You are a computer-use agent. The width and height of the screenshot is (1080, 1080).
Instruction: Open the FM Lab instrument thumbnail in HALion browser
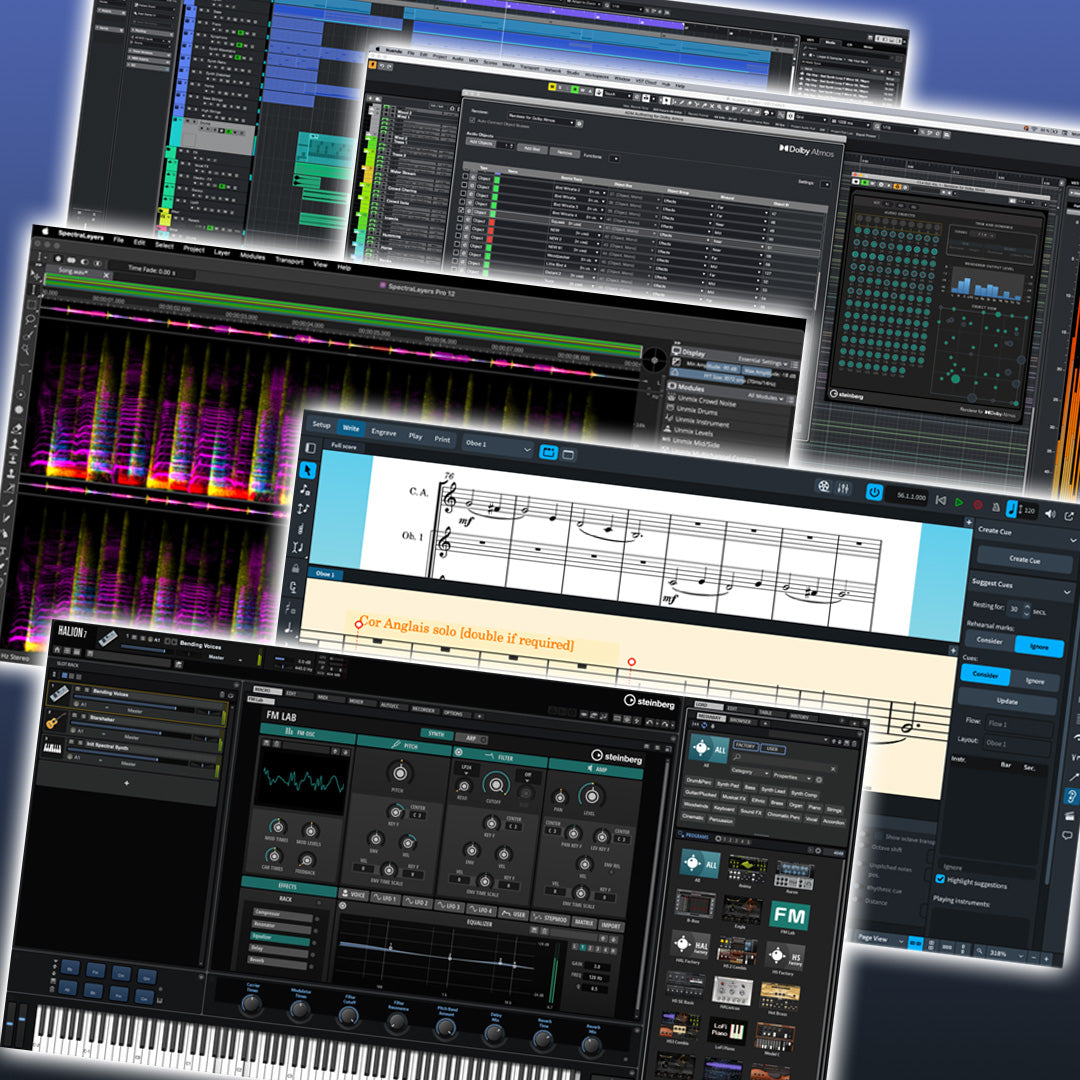click(x=789, y=915)
